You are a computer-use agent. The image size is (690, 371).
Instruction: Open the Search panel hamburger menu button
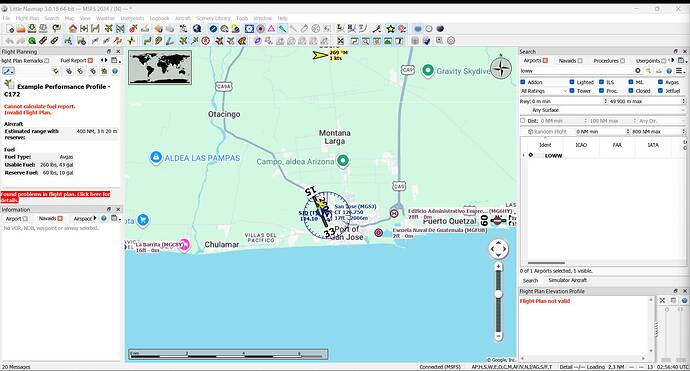tap(680, 70)
